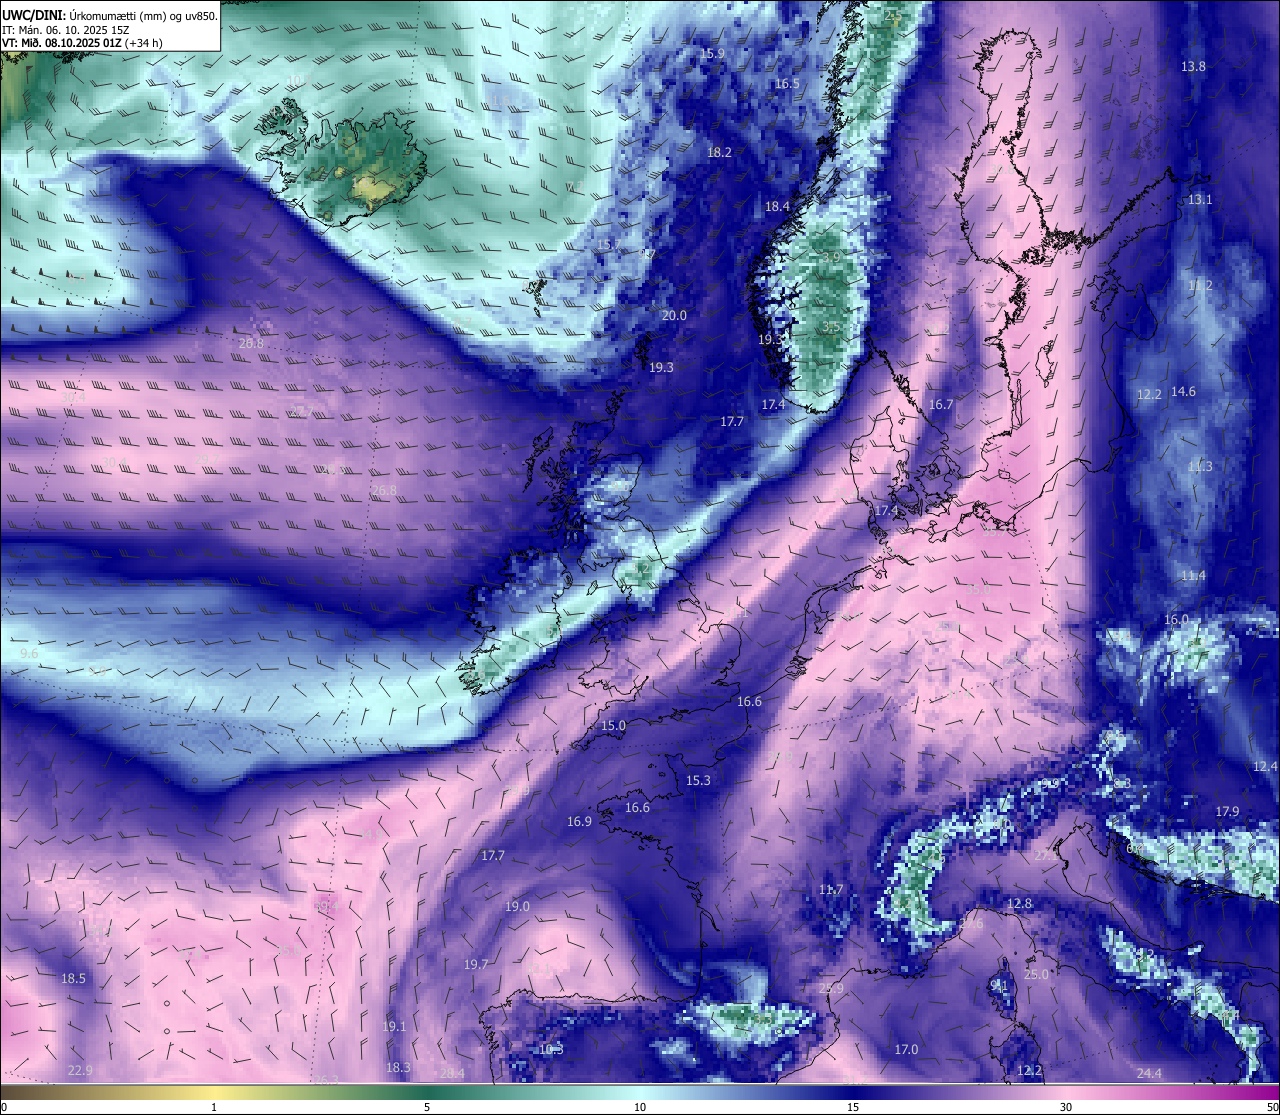This screenshot has height=1115, width=1280.
Task: Click the 24.4 value in the bottom right
Action: [1149, 1073]
